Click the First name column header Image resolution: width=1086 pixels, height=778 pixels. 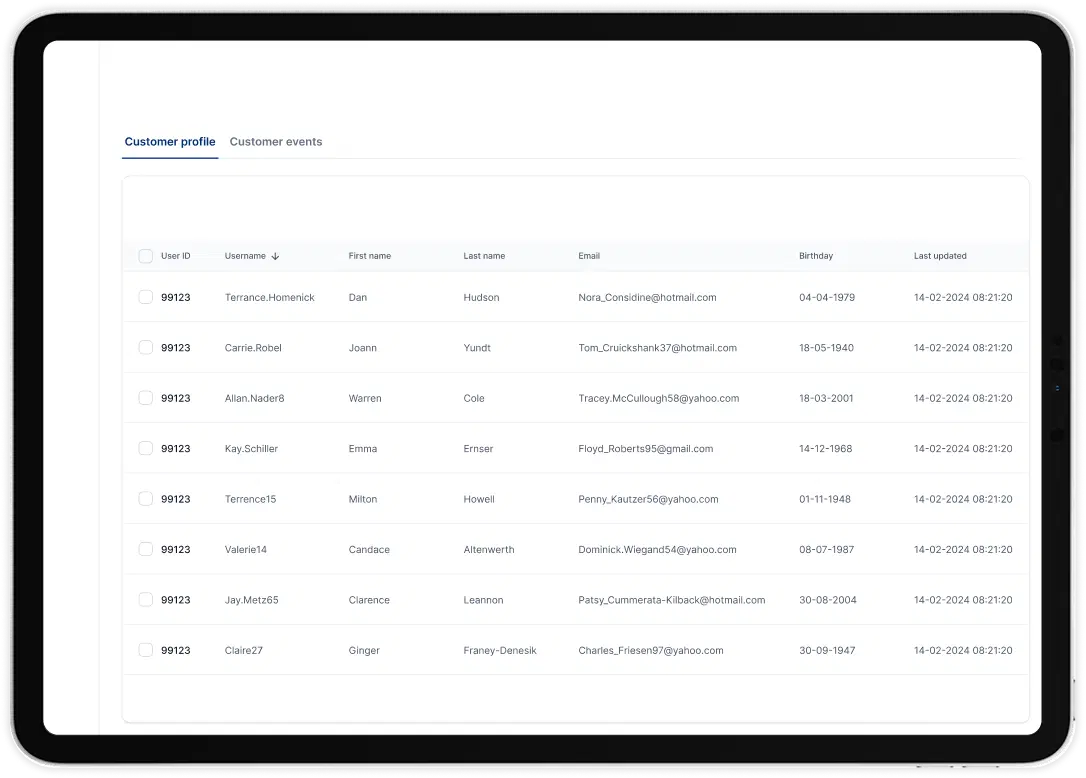(x=370, y=256)
